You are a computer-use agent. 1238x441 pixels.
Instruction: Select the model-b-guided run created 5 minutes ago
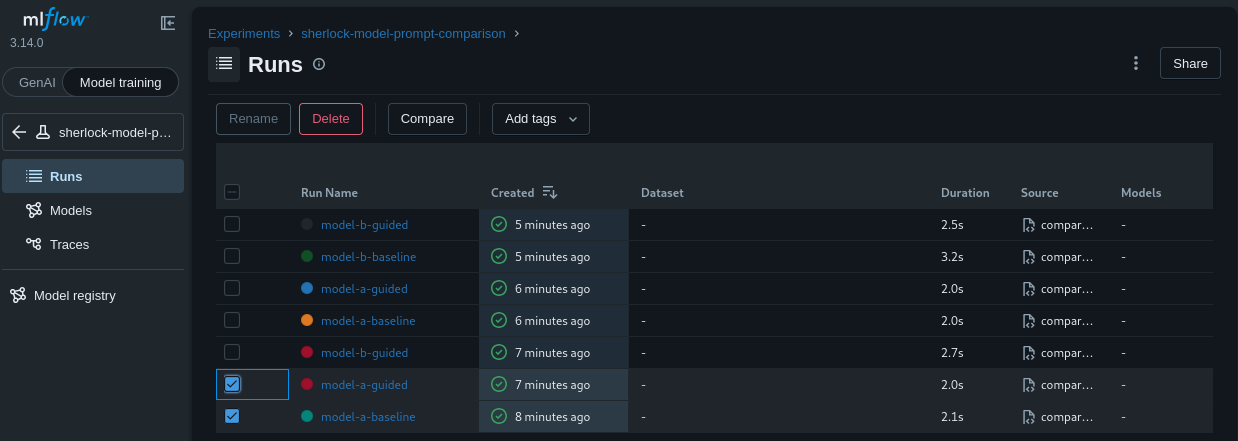[232, 224]
